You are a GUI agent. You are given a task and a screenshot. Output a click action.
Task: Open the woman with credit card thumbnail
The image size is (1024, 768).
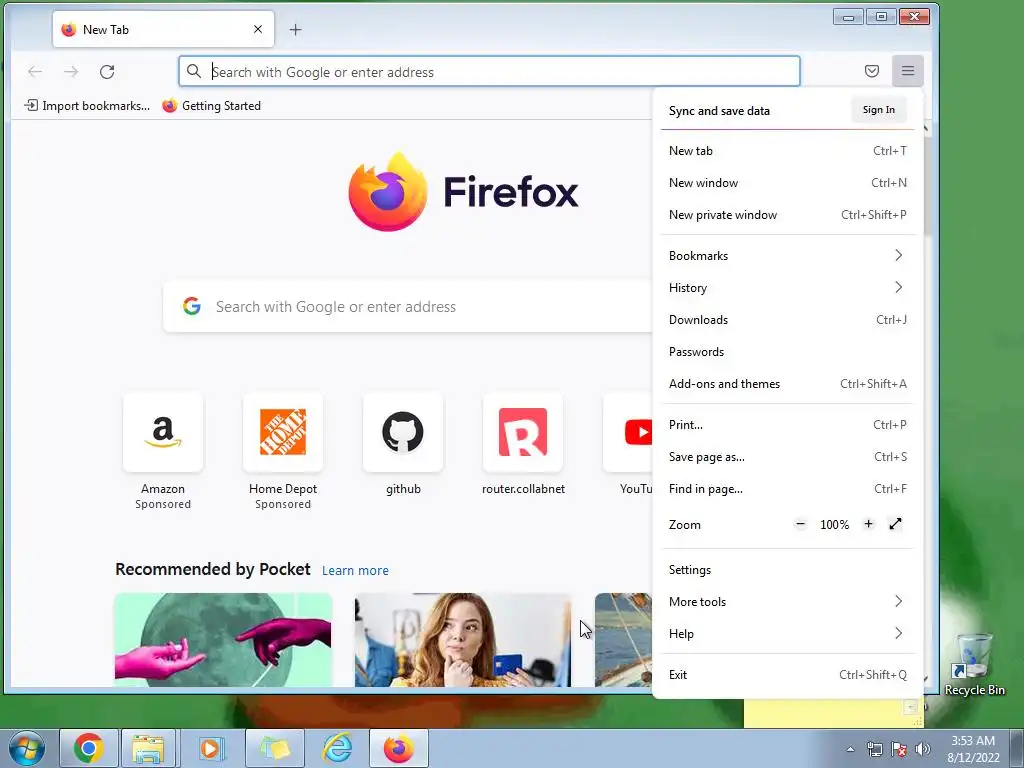(462, 639)
